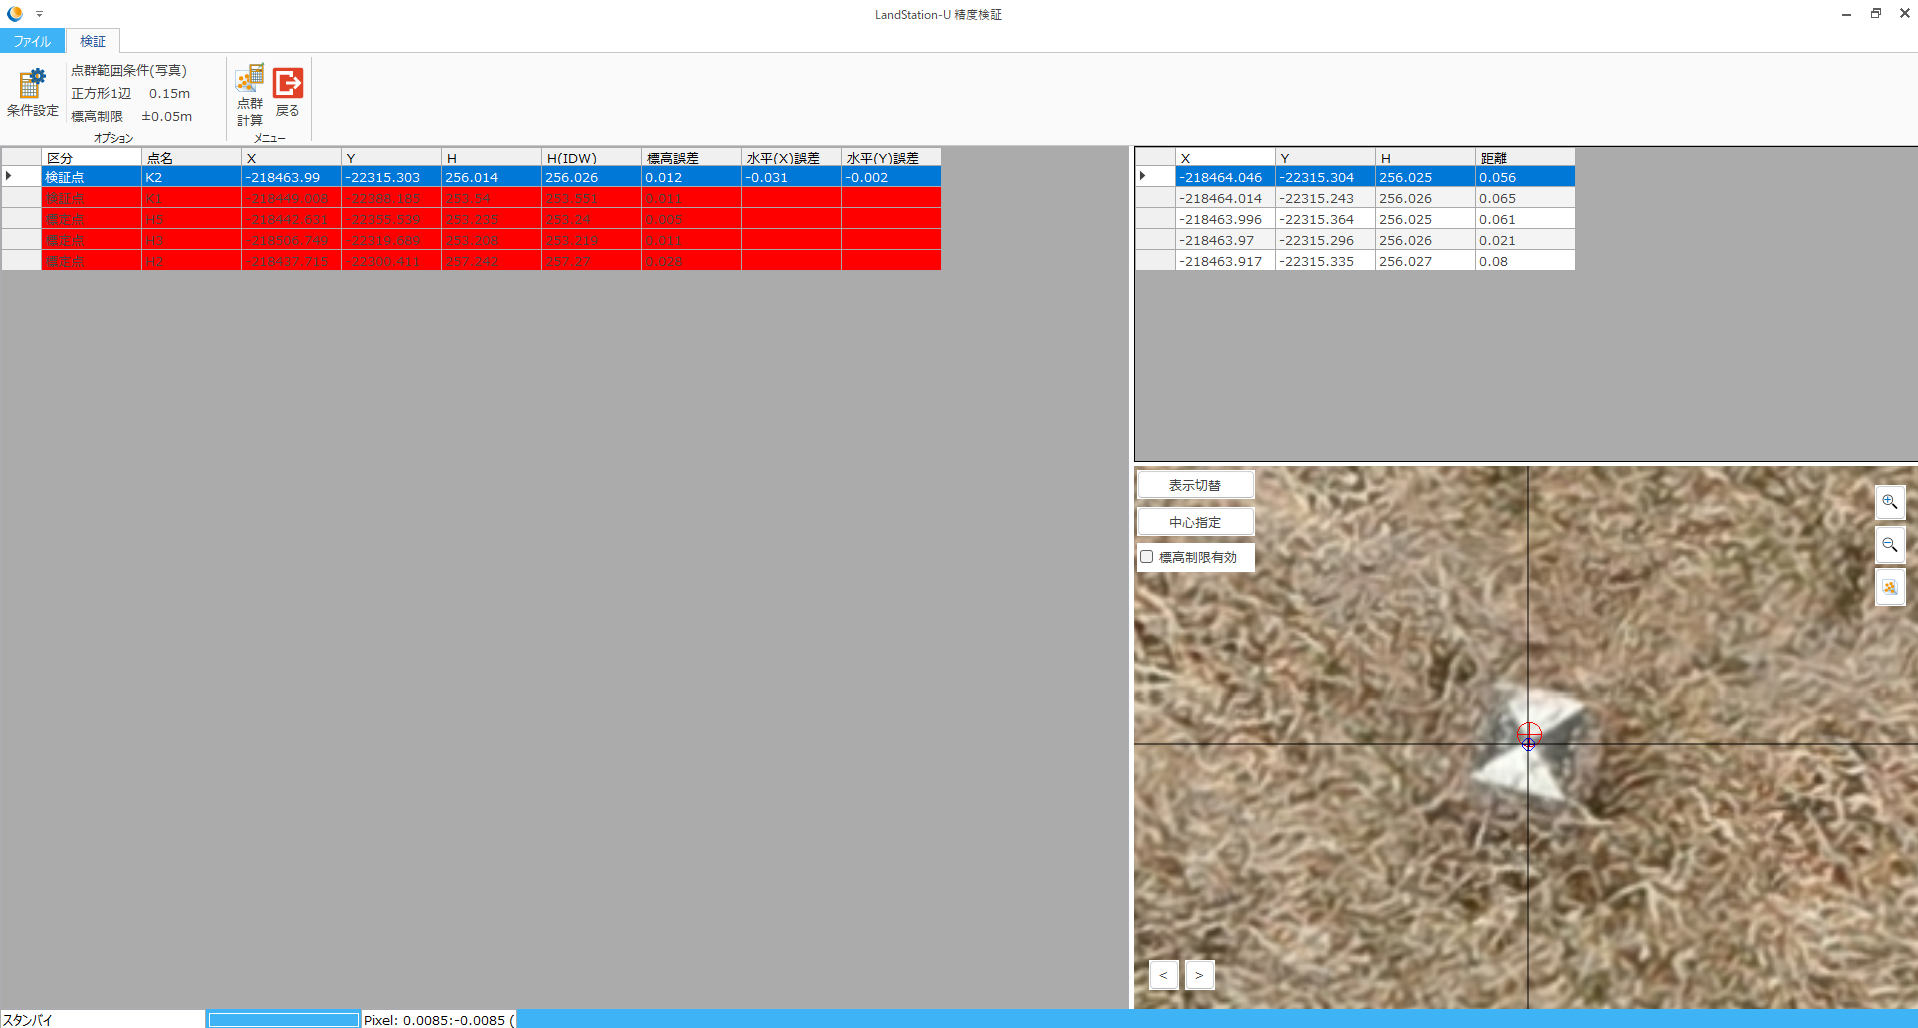This screenshot has width=1918, height=1028.
Task: Click the image fit icon below zoom
Action: 1889,588
